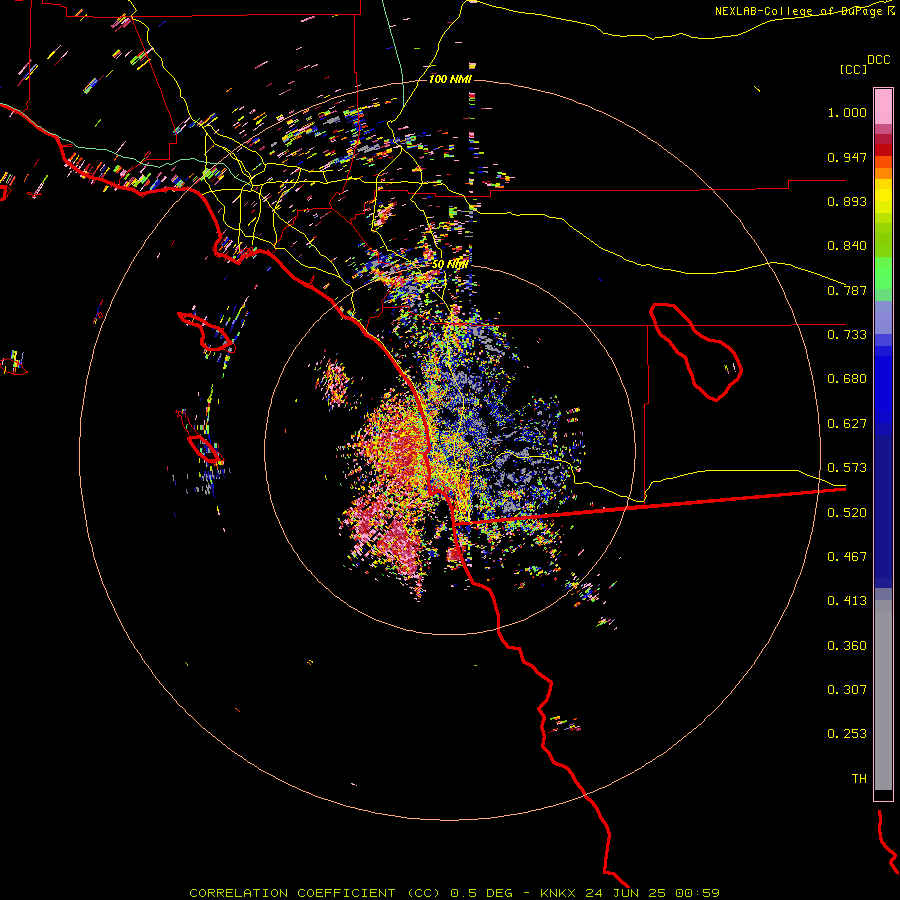Select the 0.360 color scale value
The image size is (900, 900).
tap(847, 646)
